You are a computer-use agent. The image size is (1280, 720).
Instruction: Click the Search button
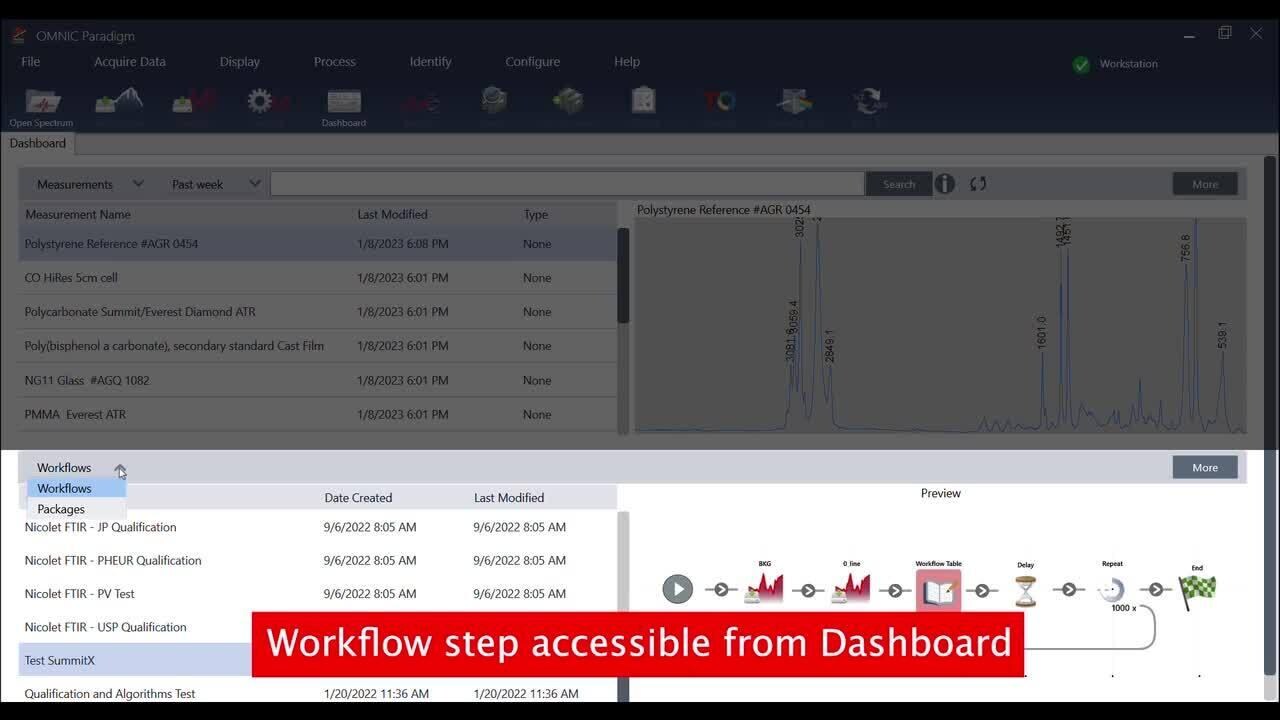[x=898, y=184]
